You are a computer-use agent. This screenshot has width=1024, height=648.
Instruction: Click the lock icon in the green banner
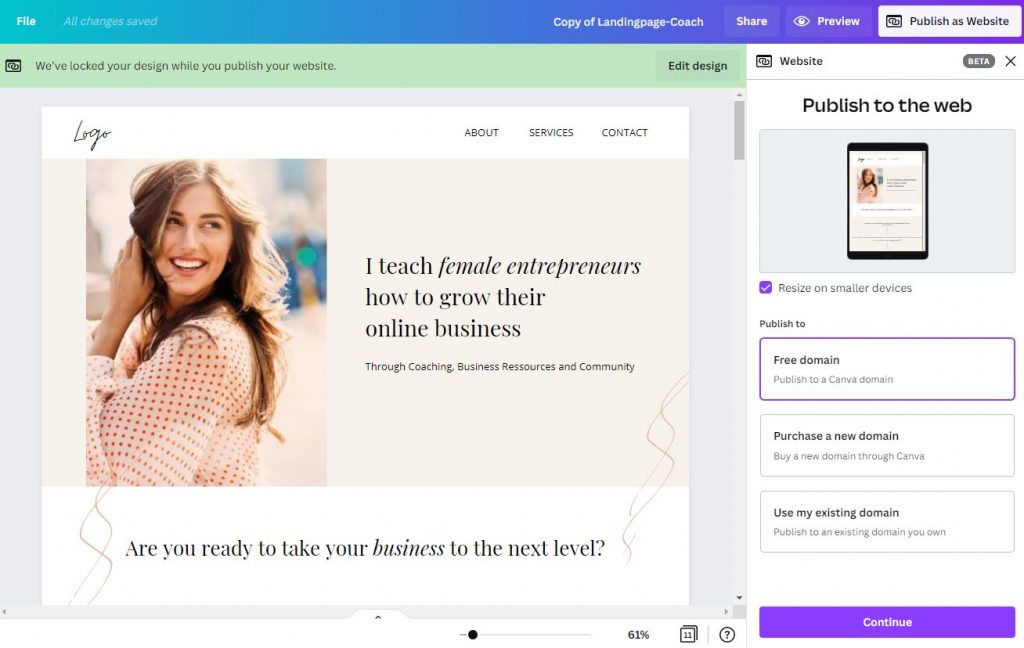pos(14,64)
